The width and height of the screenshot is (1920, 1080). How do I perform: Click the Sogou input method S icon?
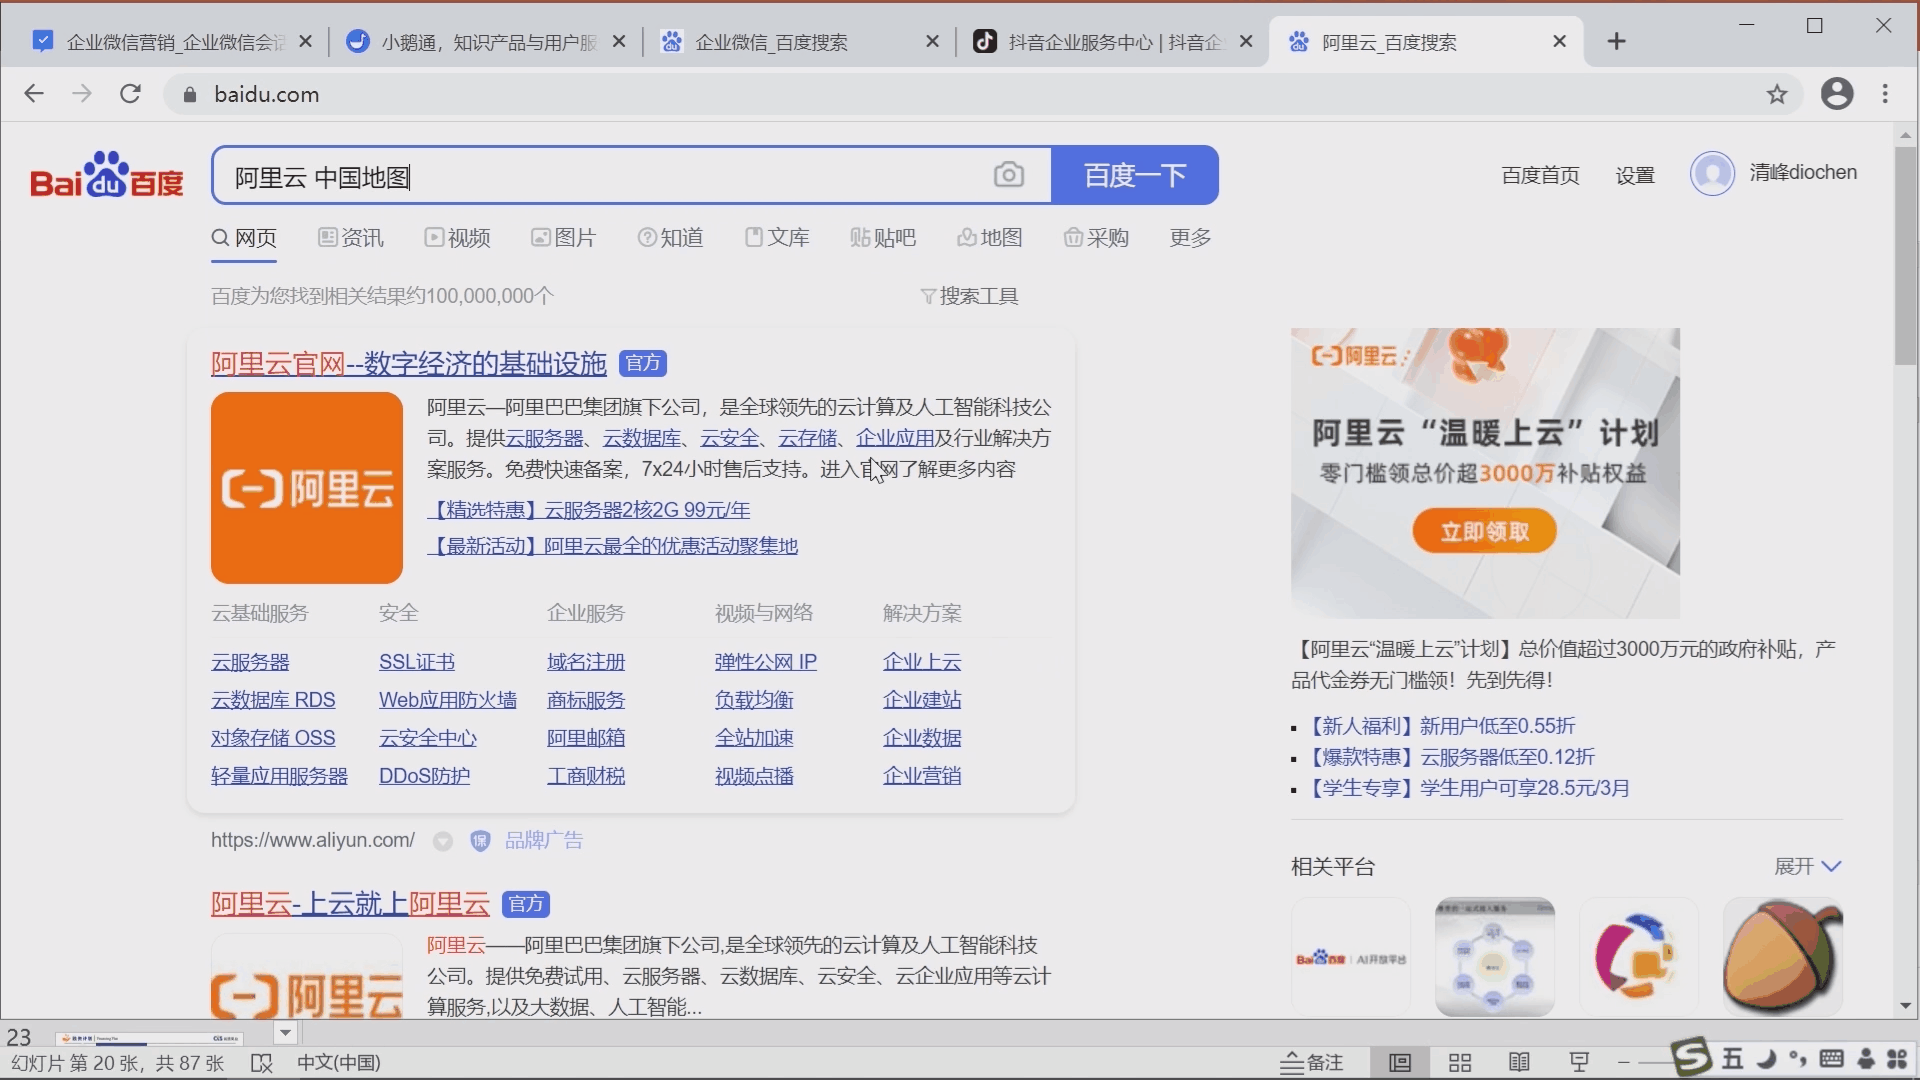pyautogui.click(x=1692, y=1057)
